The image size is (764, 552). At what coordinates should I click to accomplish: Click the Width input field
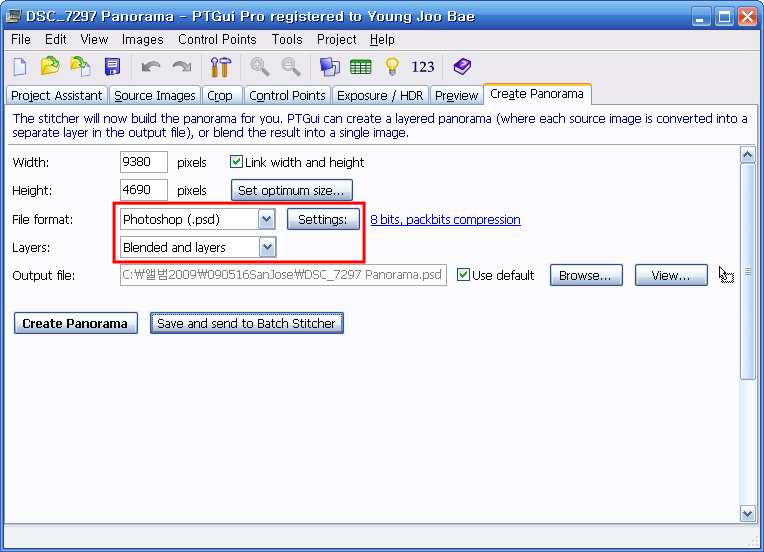[x=143, y=162]
